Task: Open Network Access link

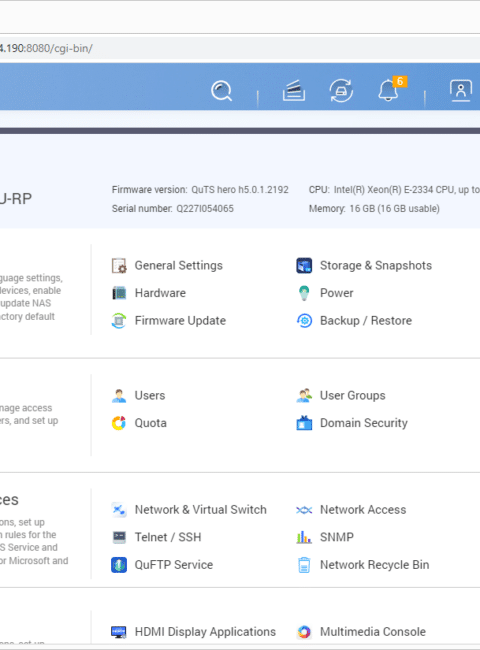Action: coord(363,510)
